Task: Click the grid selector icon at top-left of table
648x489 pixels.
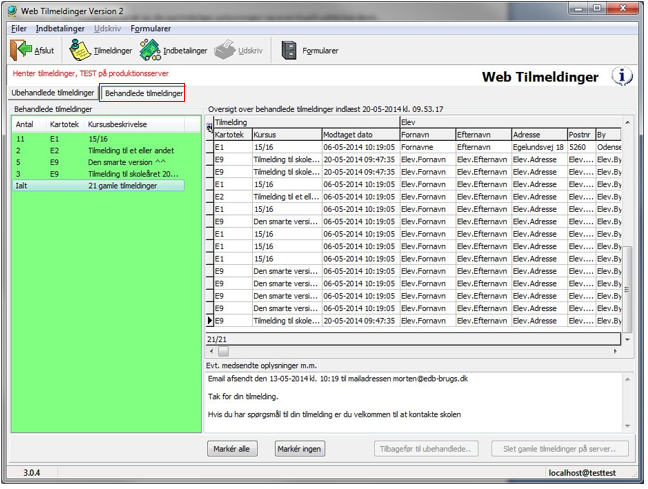Action: [210, 127]
